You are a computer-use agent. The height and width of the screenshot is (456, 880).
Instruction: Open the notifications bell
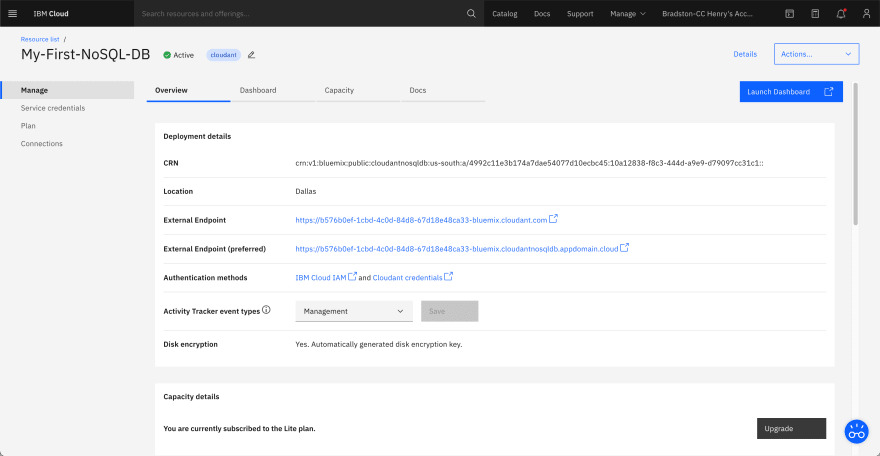pos(841,13)
